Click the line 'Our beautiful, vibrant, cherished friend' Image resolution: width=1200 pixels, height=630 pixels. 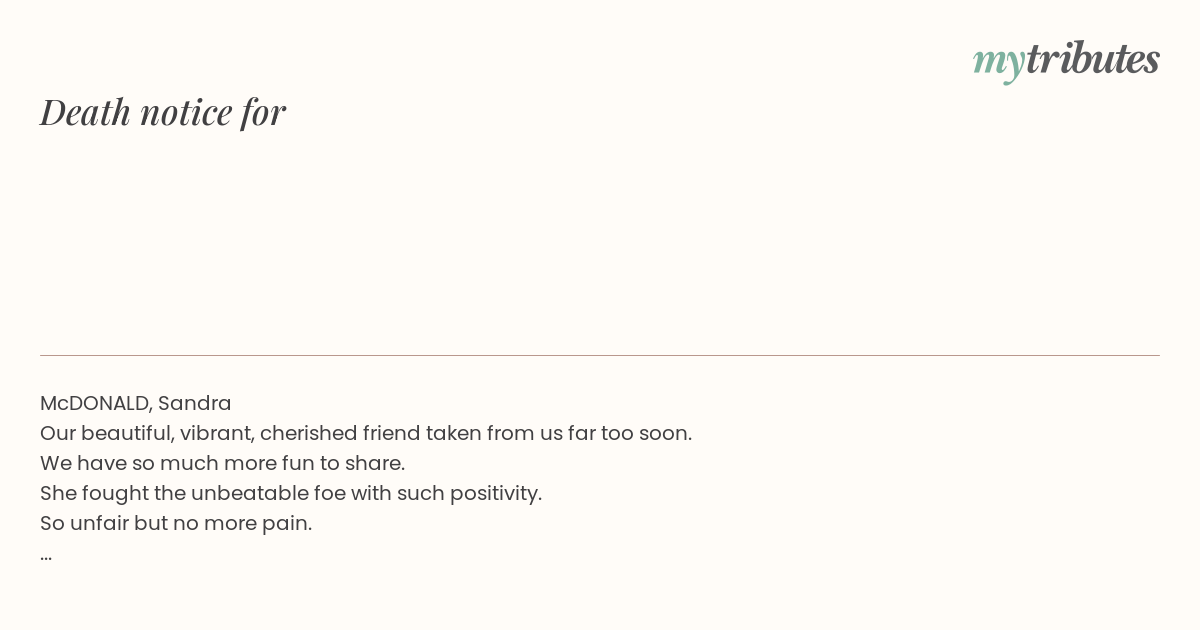pos(230,433)
